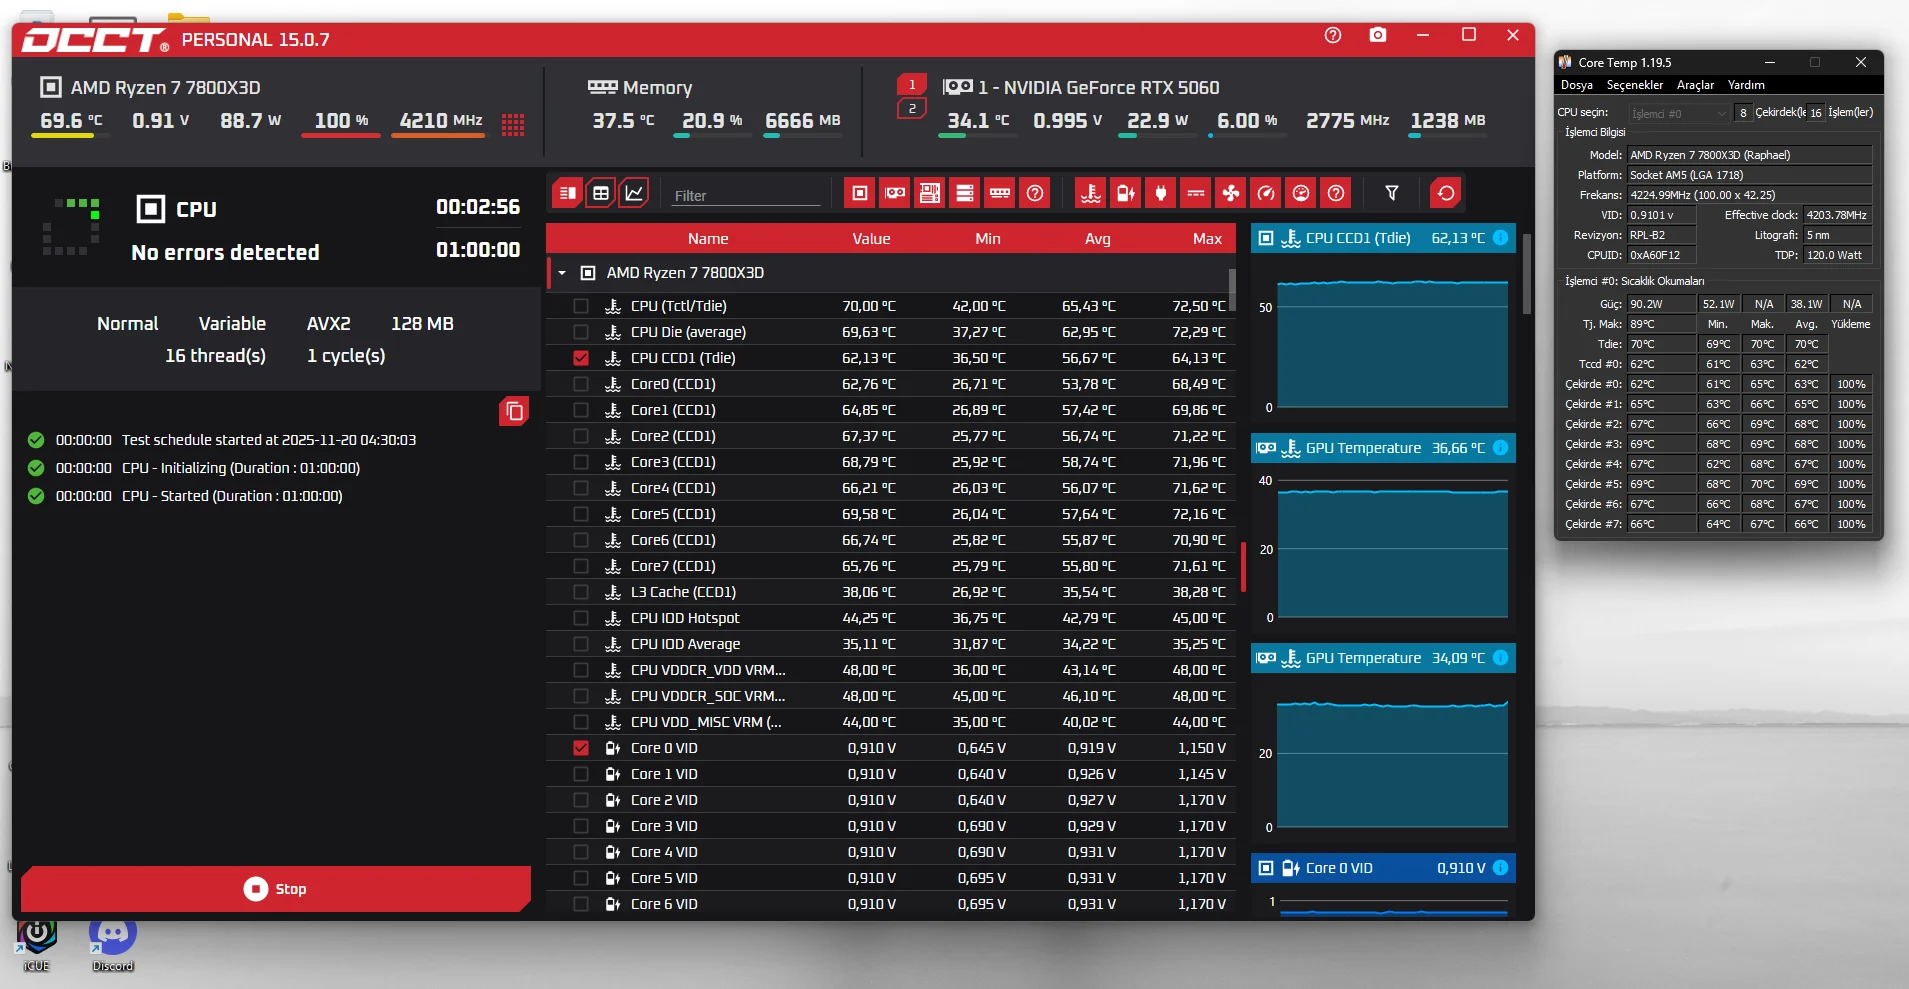
Task: Toggle the question-mark filter beside the load gauge
Action: click(1336, 193)
